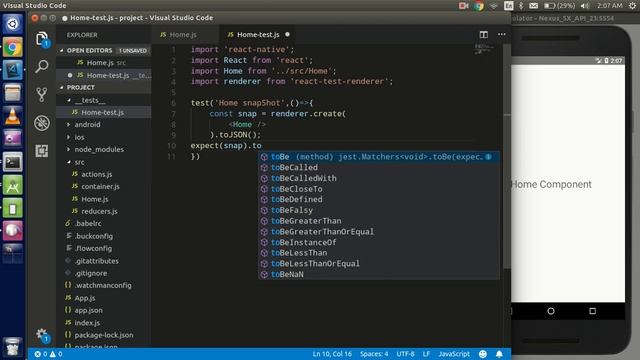The width and height of the screenshot is (640, 360).
Task: Click the errors and warnings status indicator
Action: coord(49,354)
